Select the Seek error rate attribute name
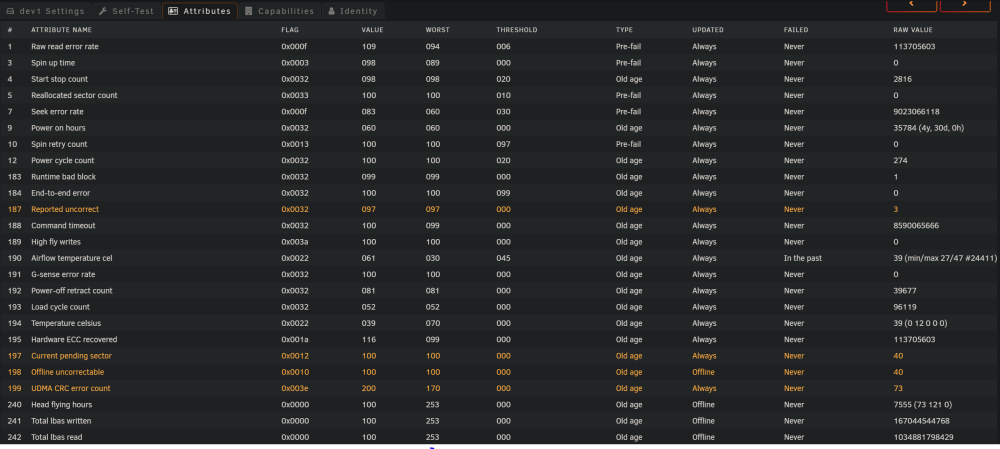The width and height of the screenshot is (1000, 449). click(x=57, y=112)
